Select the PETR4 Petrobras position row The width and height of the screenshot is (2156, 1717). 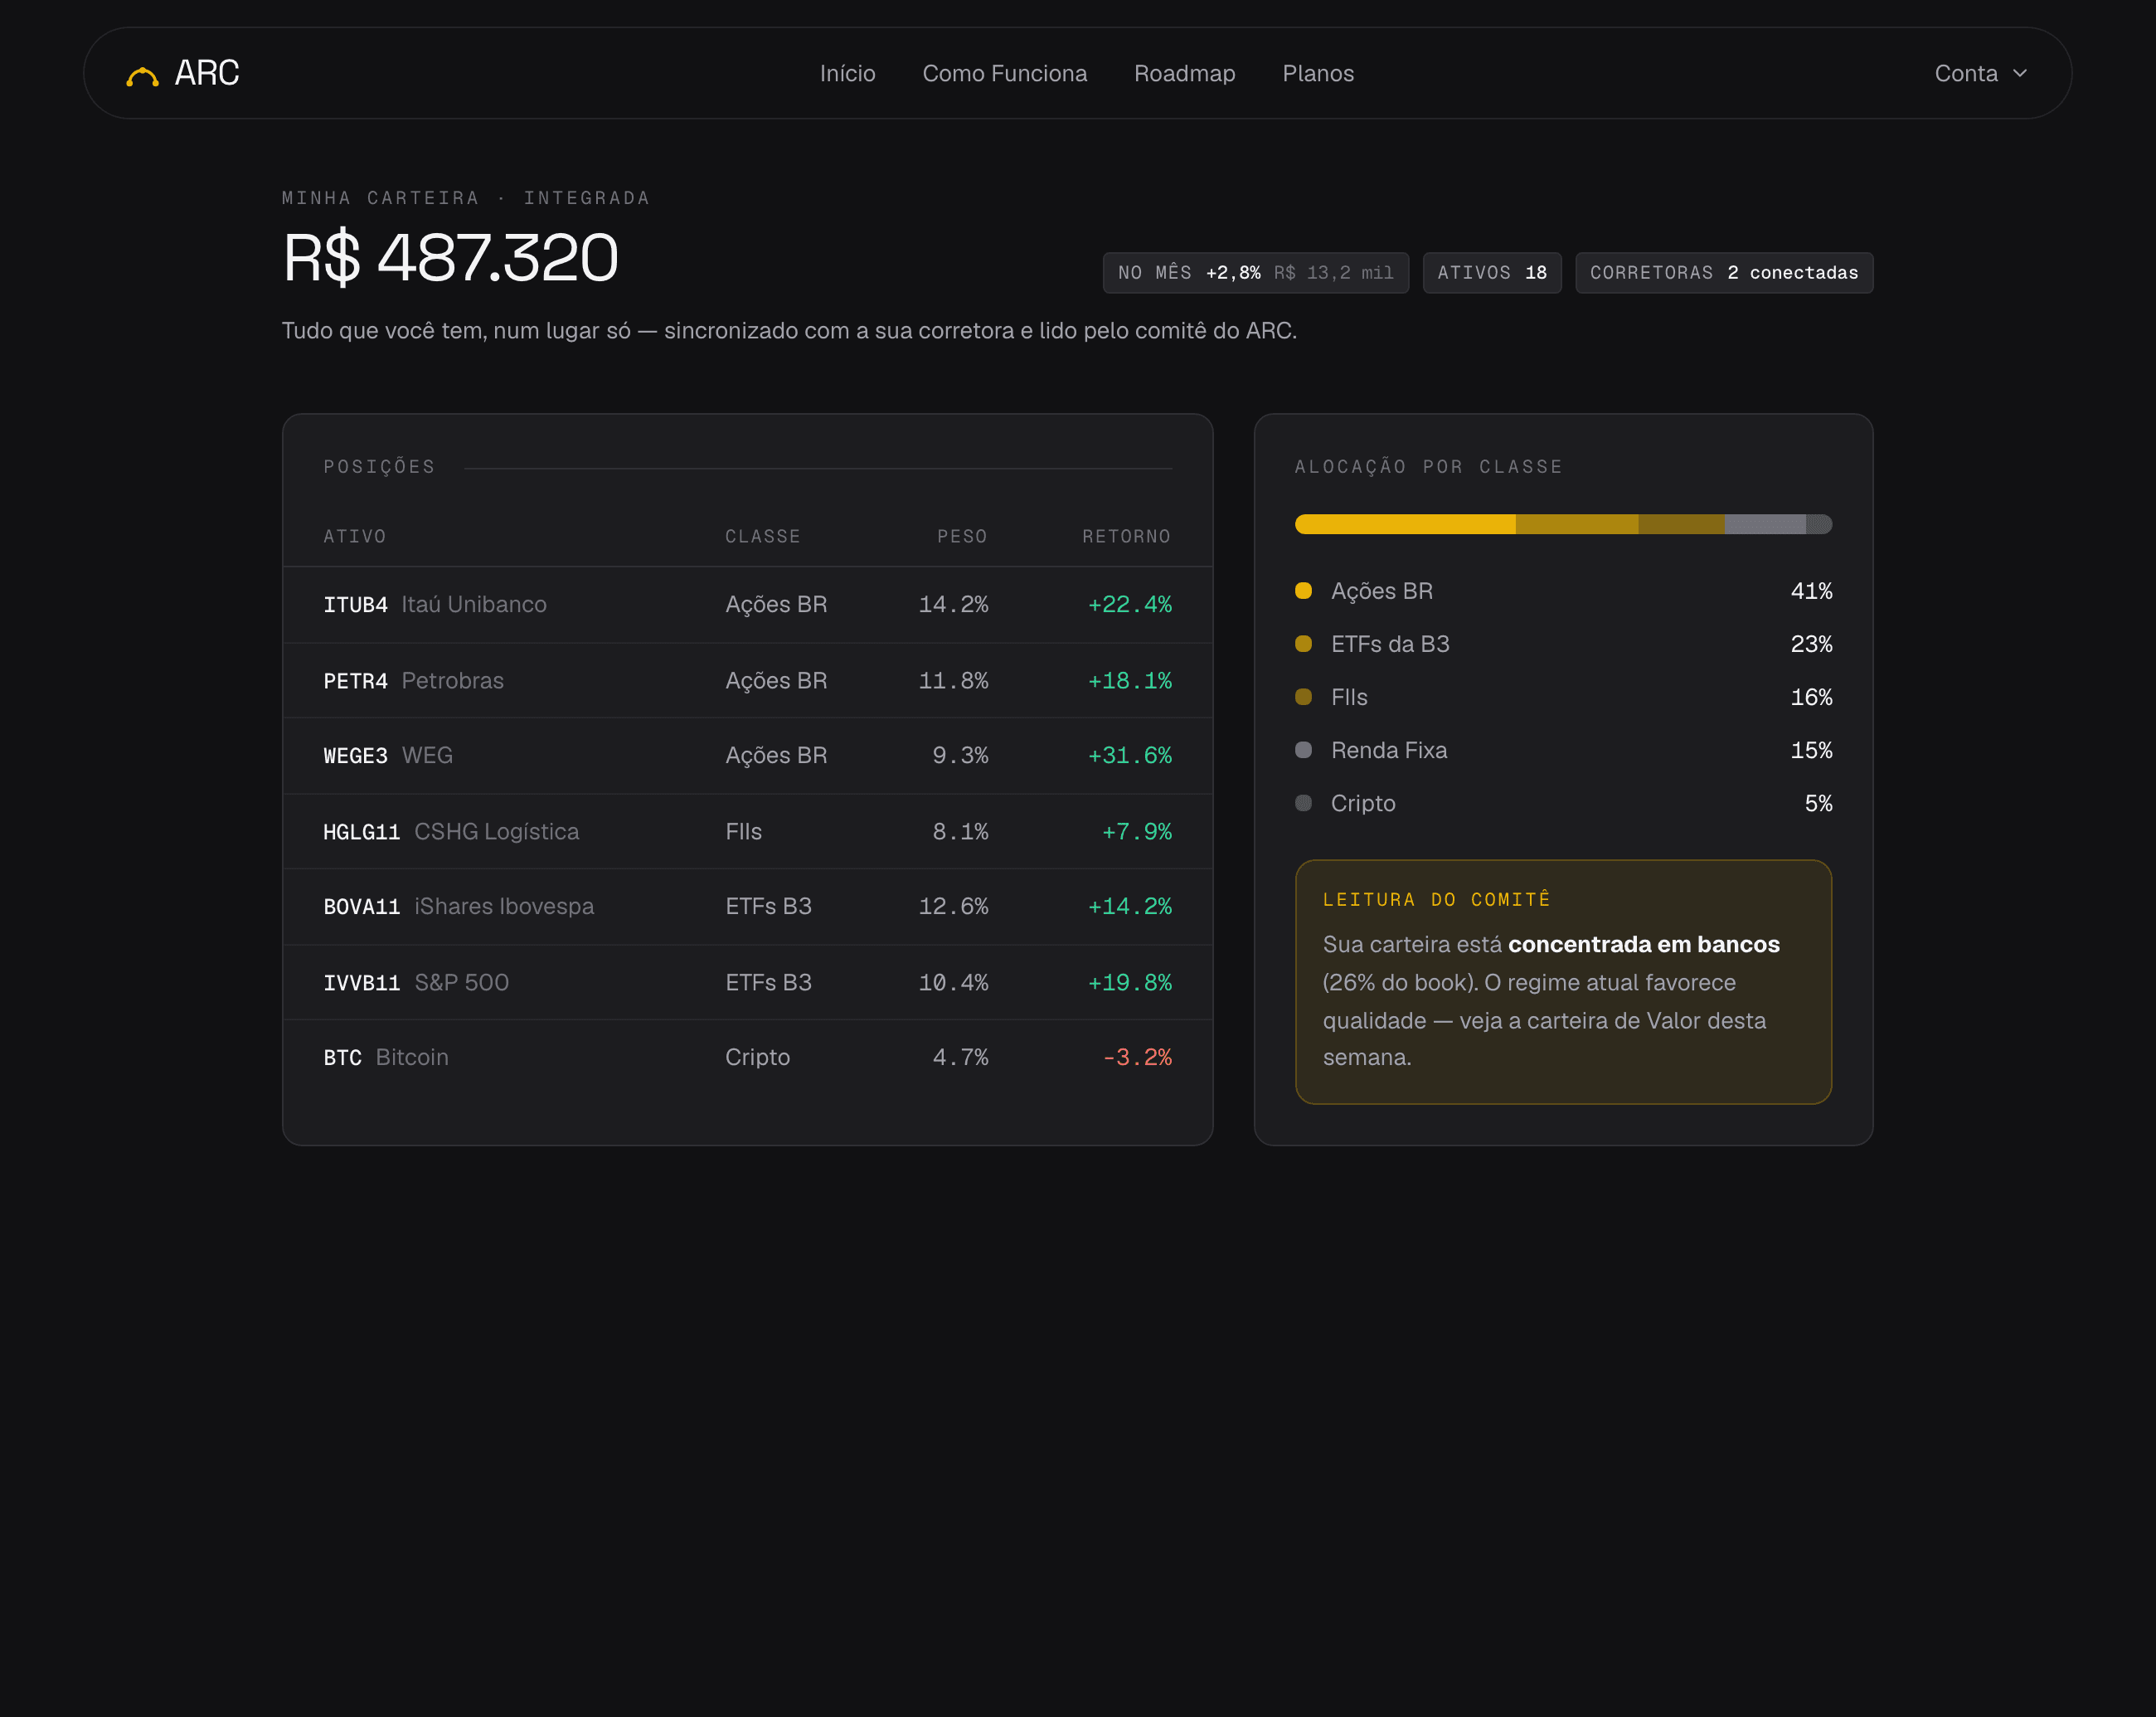pos(747,680)
